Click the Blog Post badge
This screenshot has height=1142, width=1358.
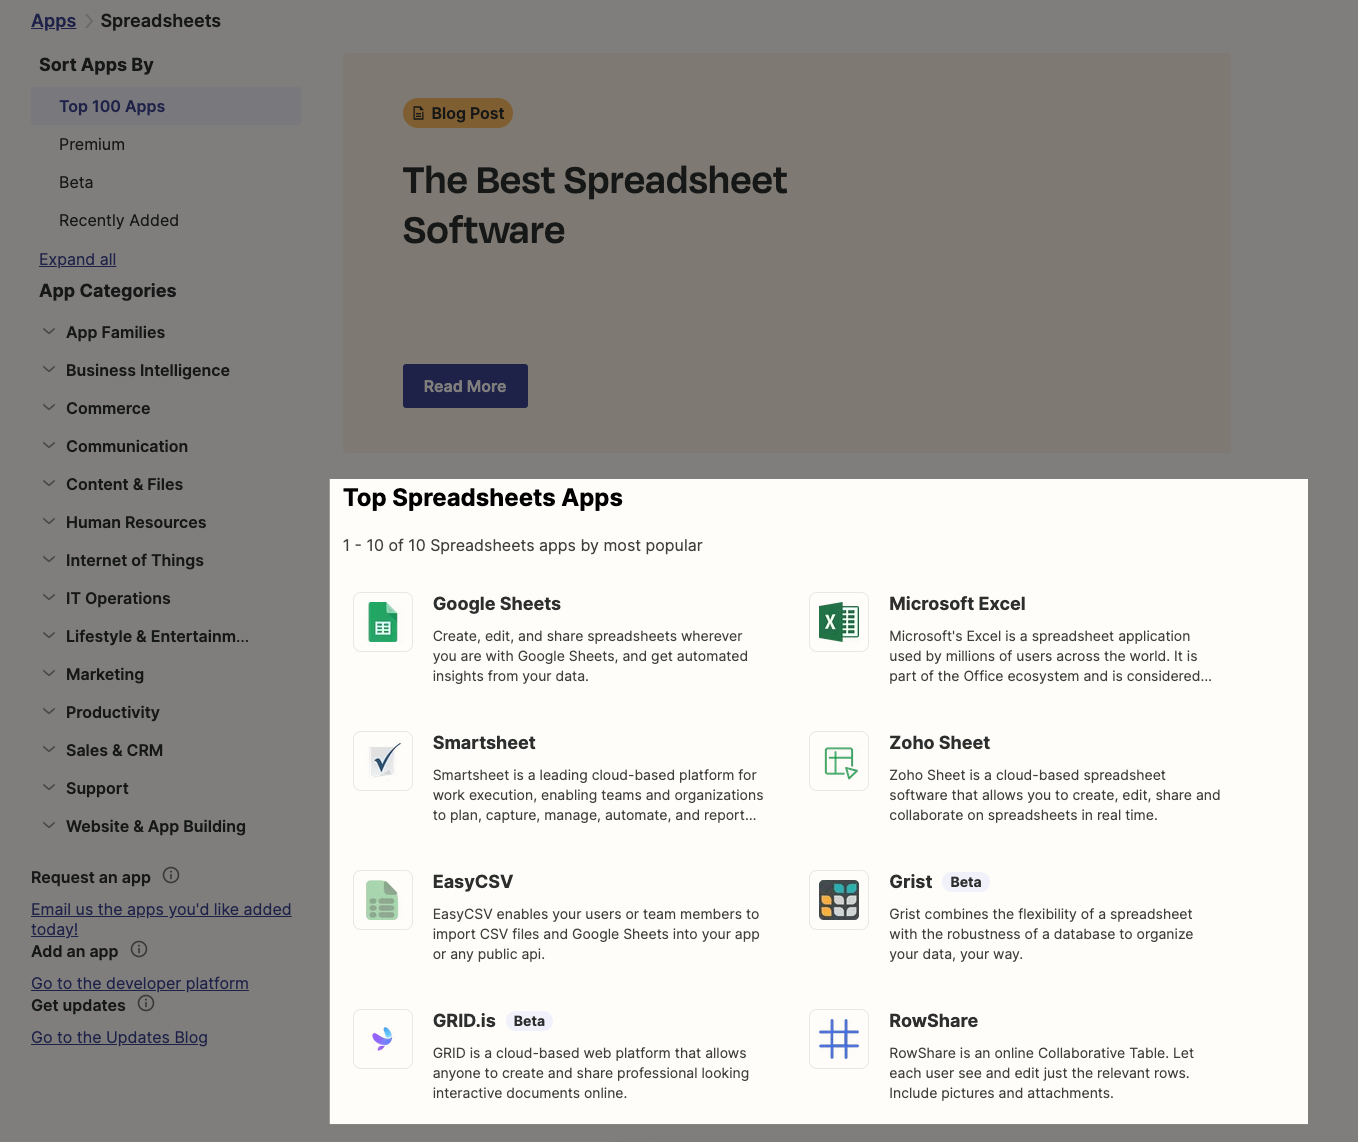pos(458,113)
